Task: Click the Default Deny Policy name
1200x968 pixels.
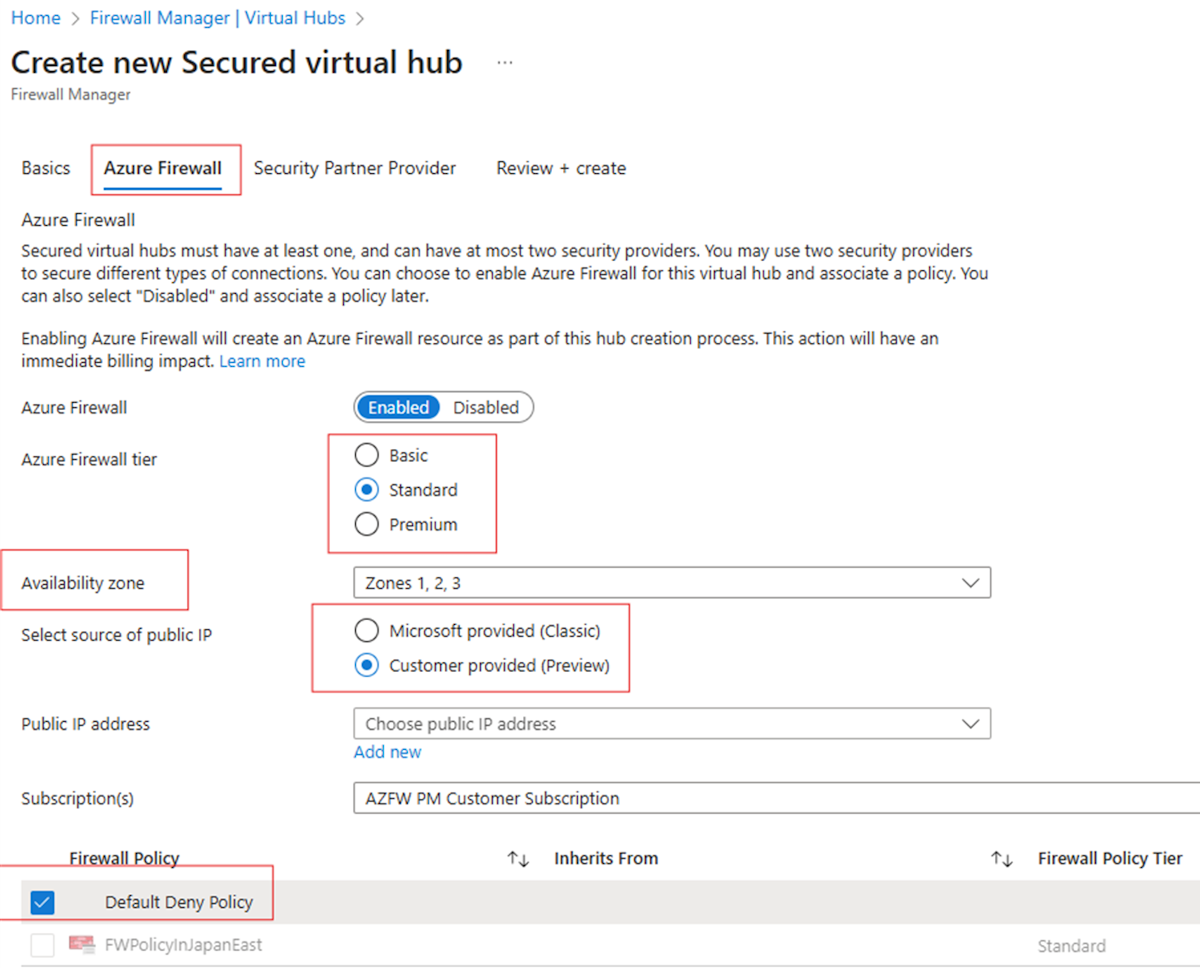Action: tap(179, 902)
